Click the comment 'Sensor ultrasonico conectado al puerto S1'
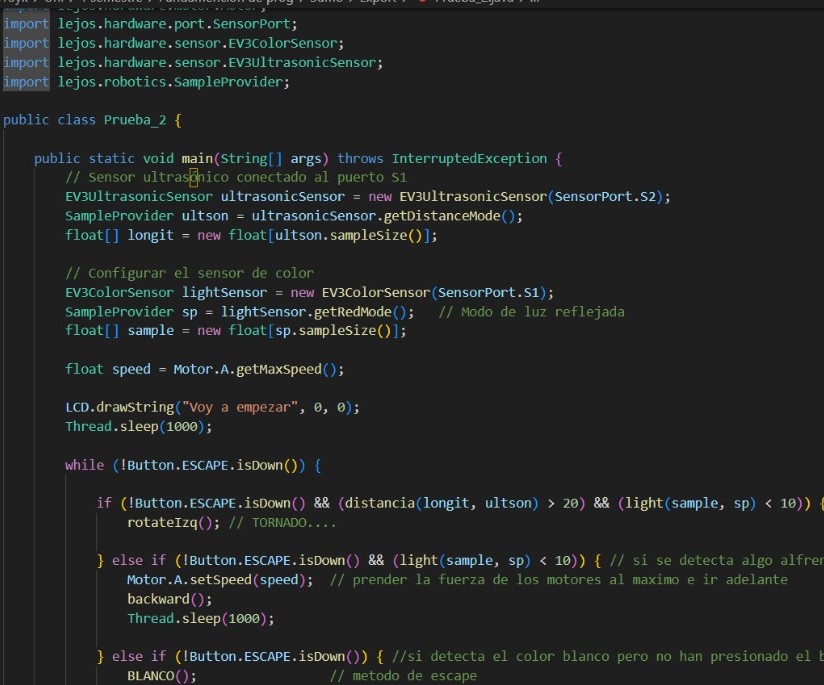Viewport: 824px width, 685px height. pyautogui.click(x=223, y=177)
